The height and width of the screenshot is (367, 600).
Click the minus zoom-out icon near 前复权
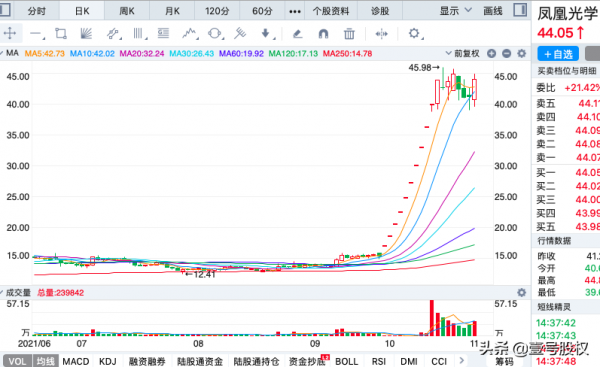pyautogui.click(x=506, y=54)
